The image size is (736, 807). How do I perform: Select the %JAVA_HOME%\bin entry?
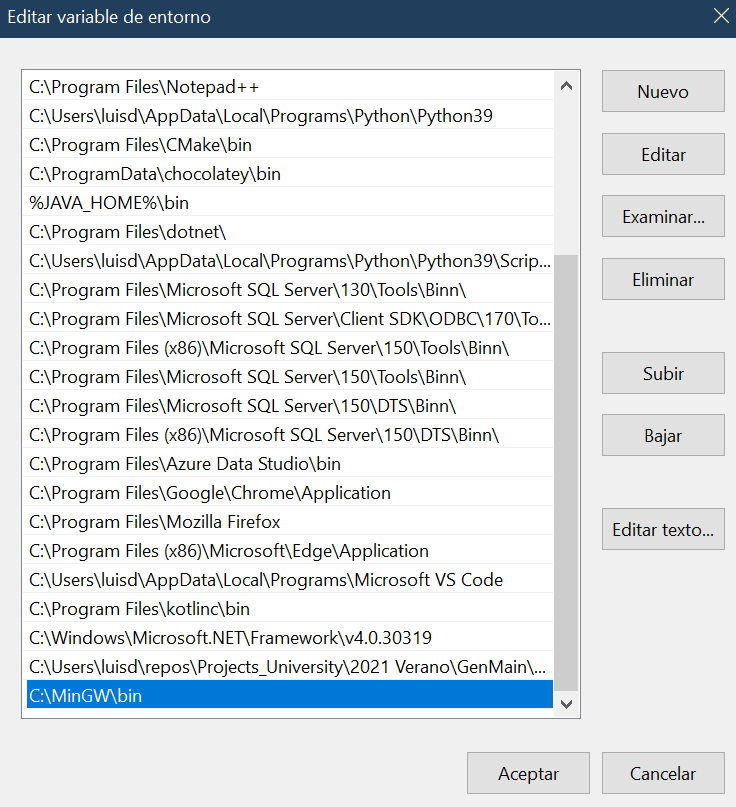pos(290,203)
